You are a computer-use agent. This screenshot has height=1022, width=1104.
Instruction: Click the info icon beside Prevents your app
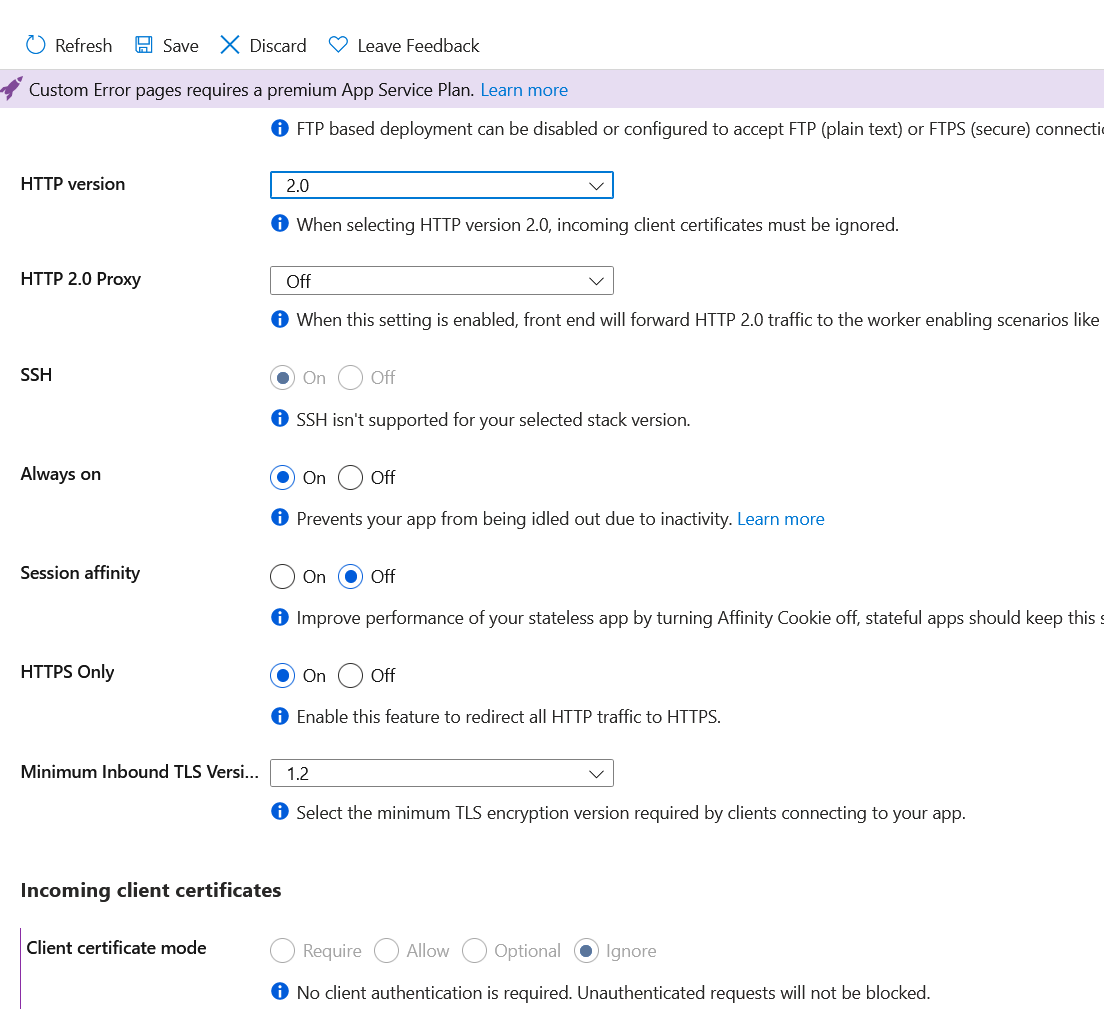click(x=280, y=518)
